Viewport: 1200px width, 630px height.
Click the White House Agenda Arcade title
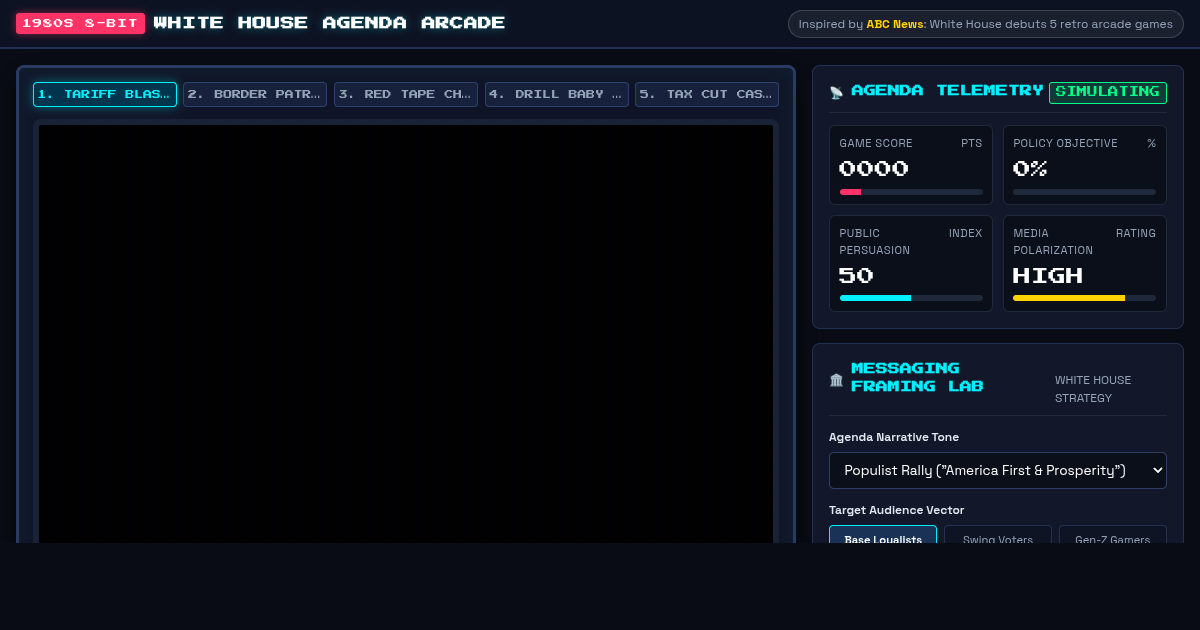(330, 23)
